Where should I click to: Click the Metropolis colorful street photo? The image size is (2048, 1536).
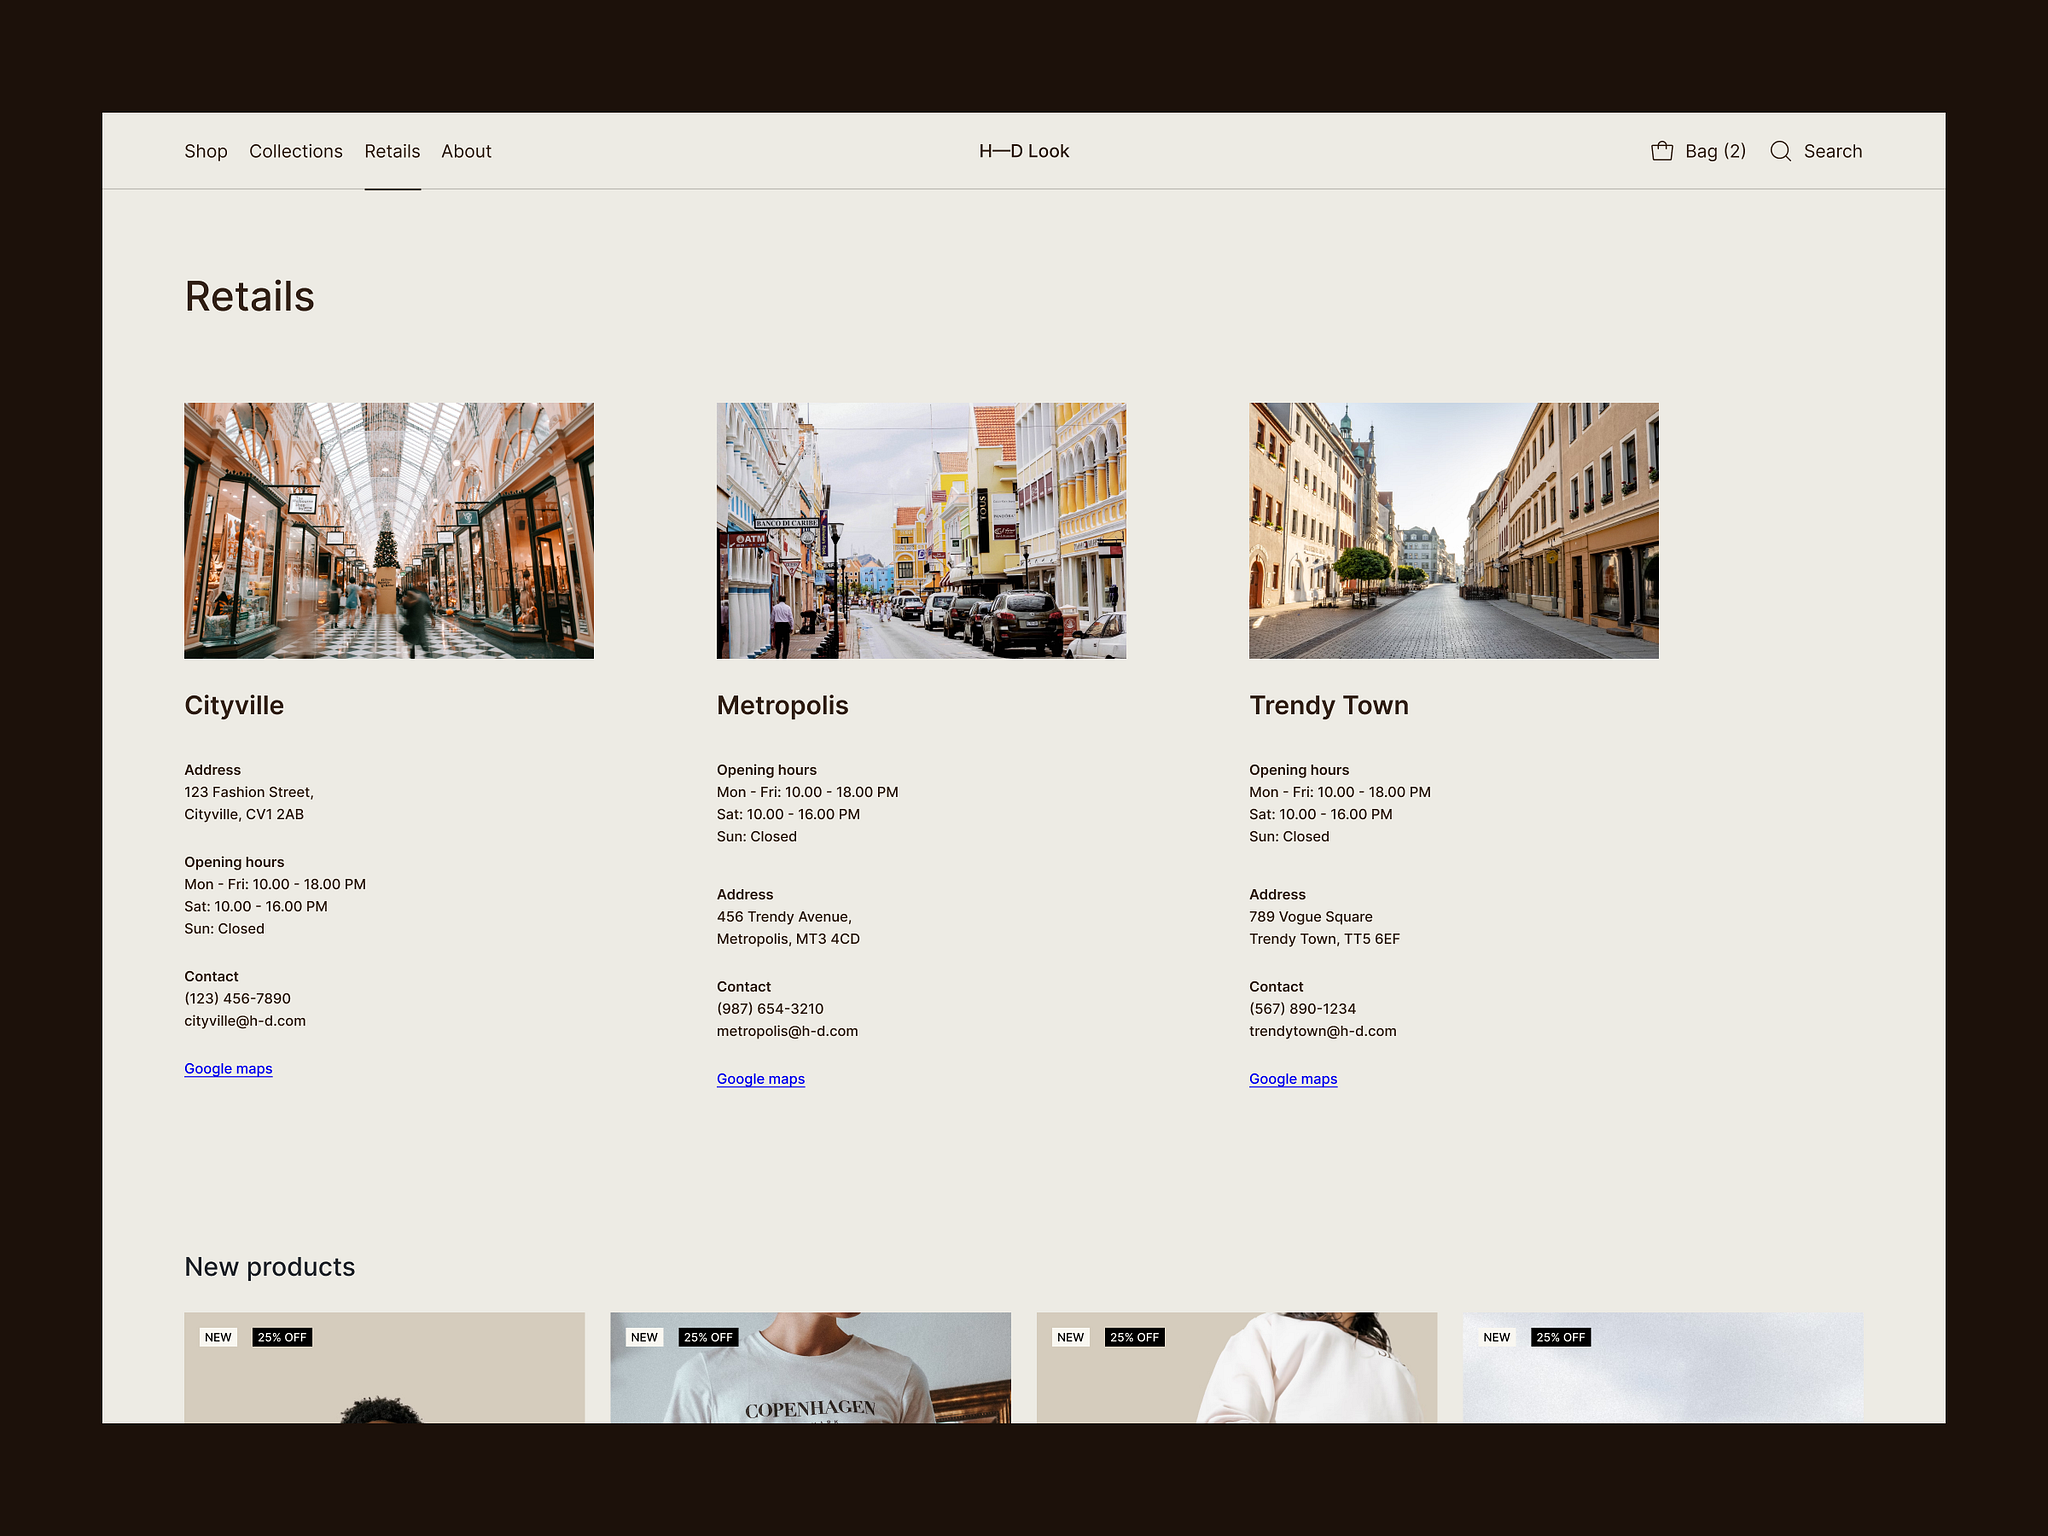(x=920, y=531)
